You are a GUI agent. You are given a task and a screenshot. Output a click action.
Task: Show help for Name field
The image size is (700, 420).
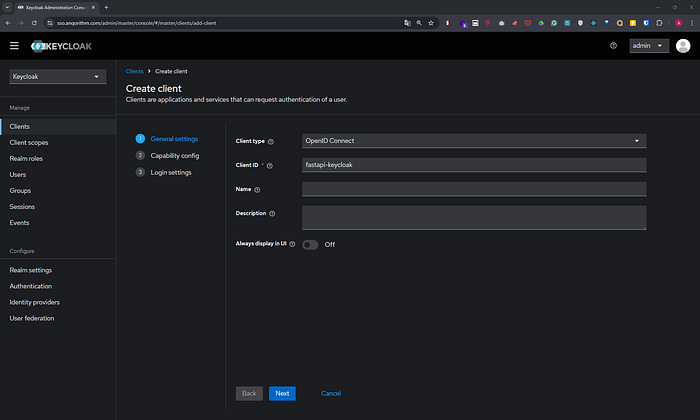tap(257, 190)
